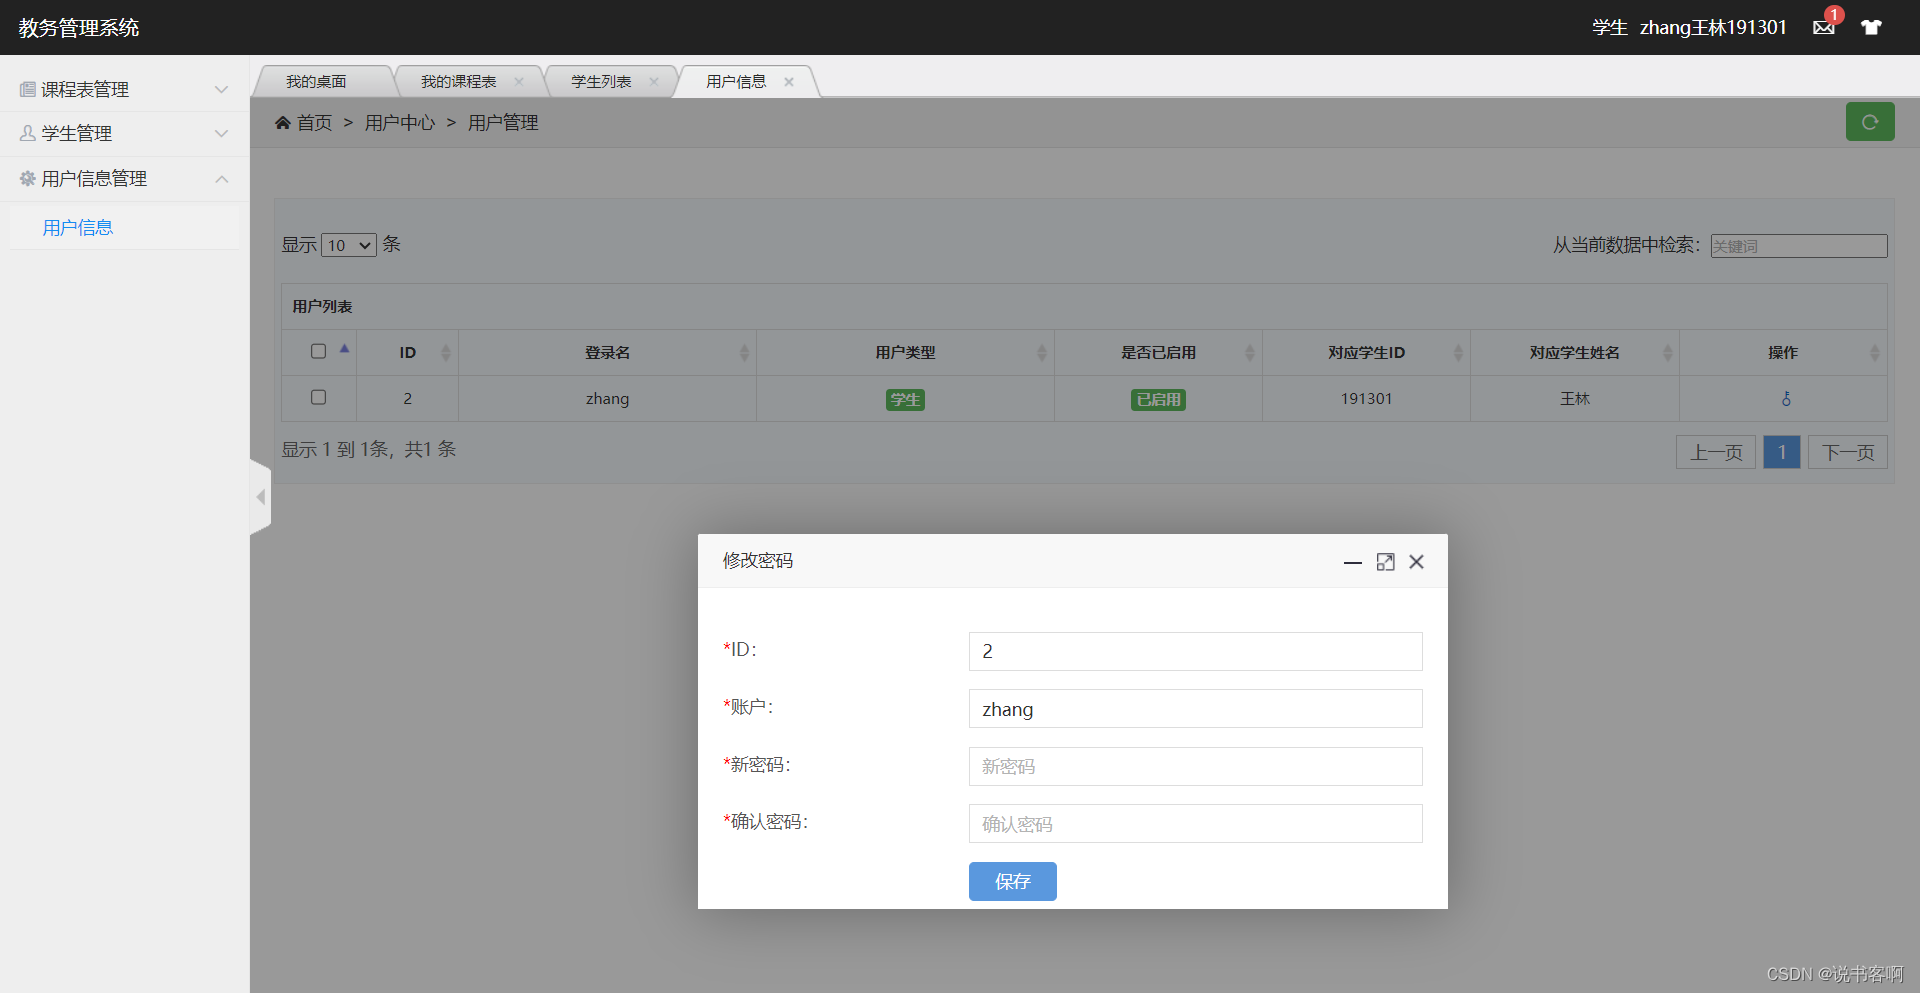This screenshot has height=993, width=1920.
Task: Toggle the select-all header checkbox
Action: (x=318, y=351)
